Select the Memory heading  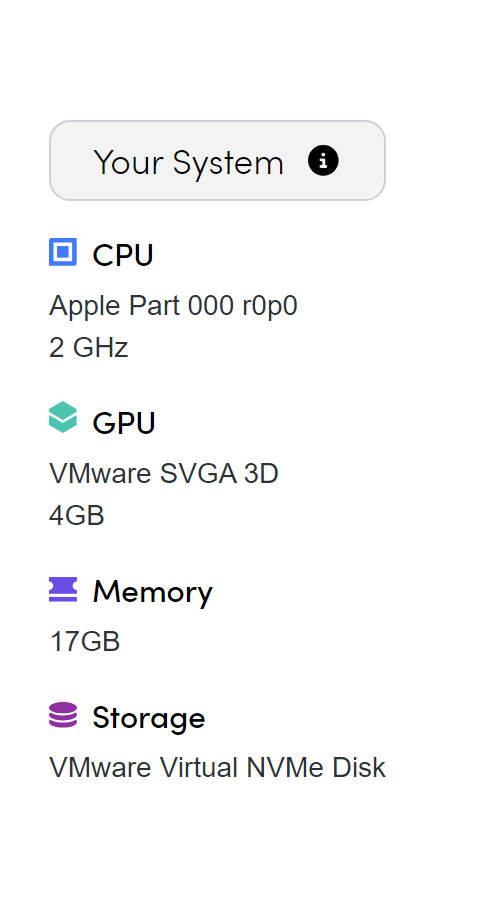153,592
